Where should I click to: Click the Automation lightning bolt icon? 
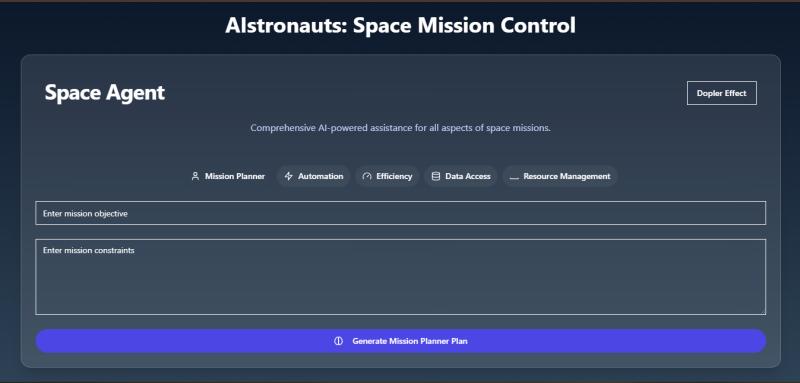pyautogui.click(x=289, y=176)
